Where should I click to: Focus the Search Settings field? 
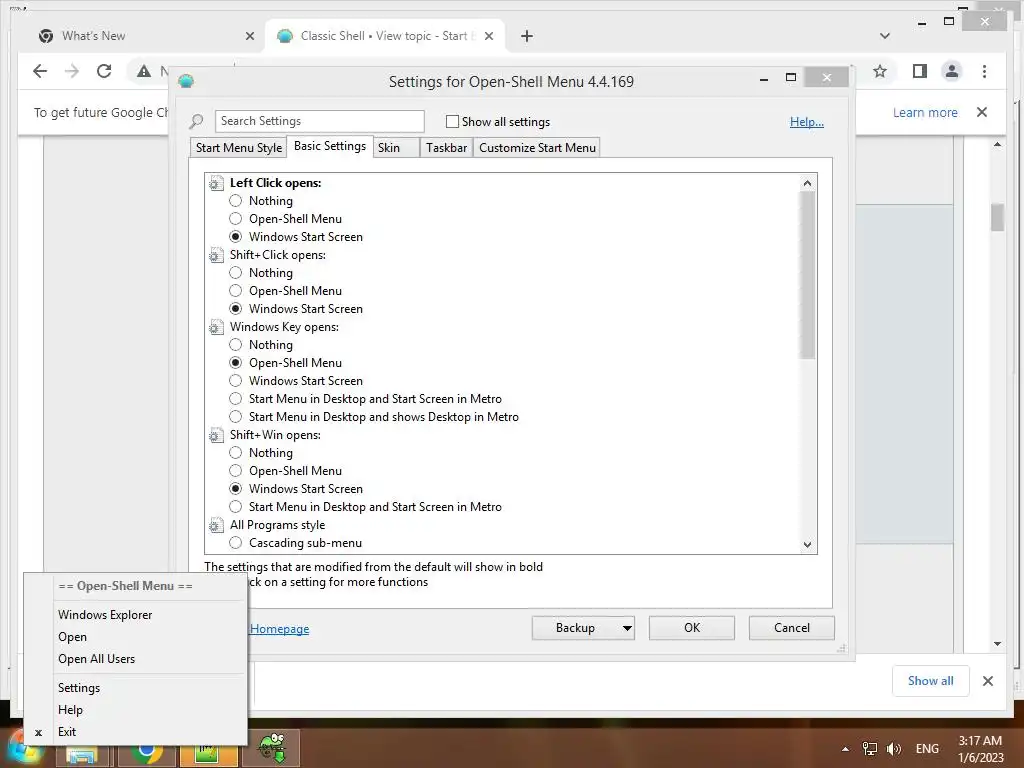pos(319,121)
